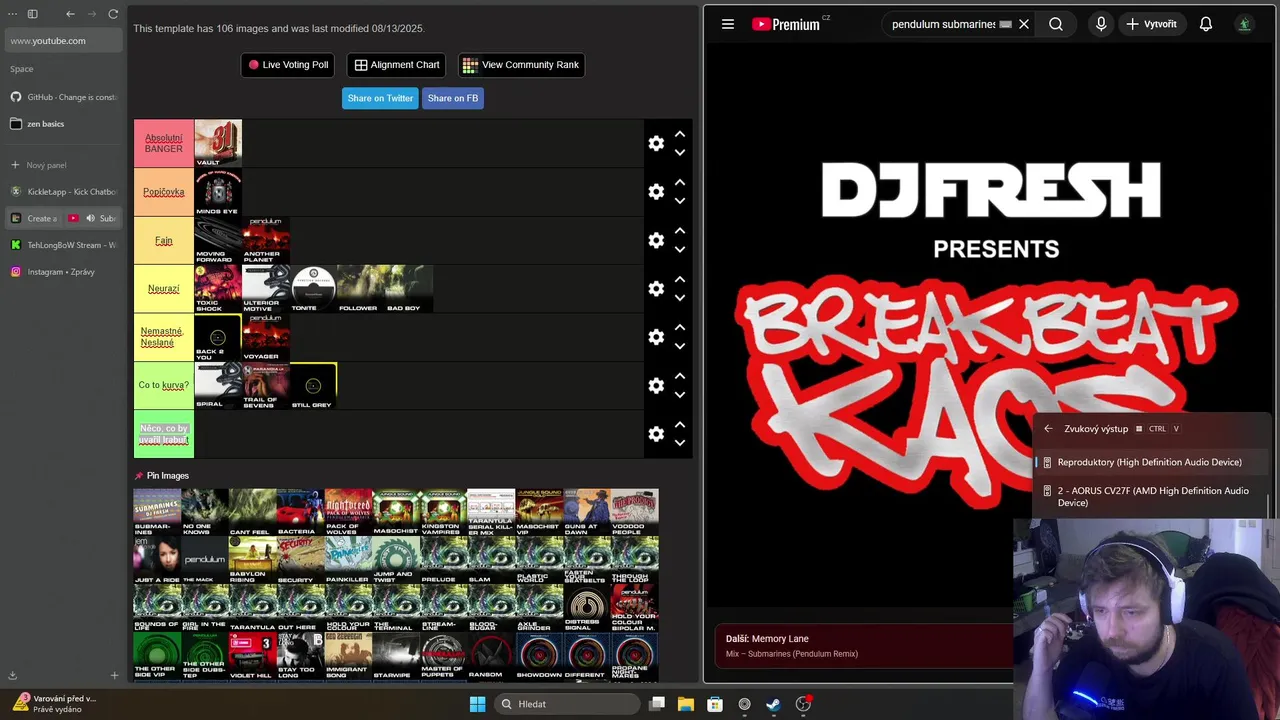Open the Alignment Chart button
Image resolution: width=1280 pixels, height=720 pixels.
pyautogui.click(x=397, y=65)
